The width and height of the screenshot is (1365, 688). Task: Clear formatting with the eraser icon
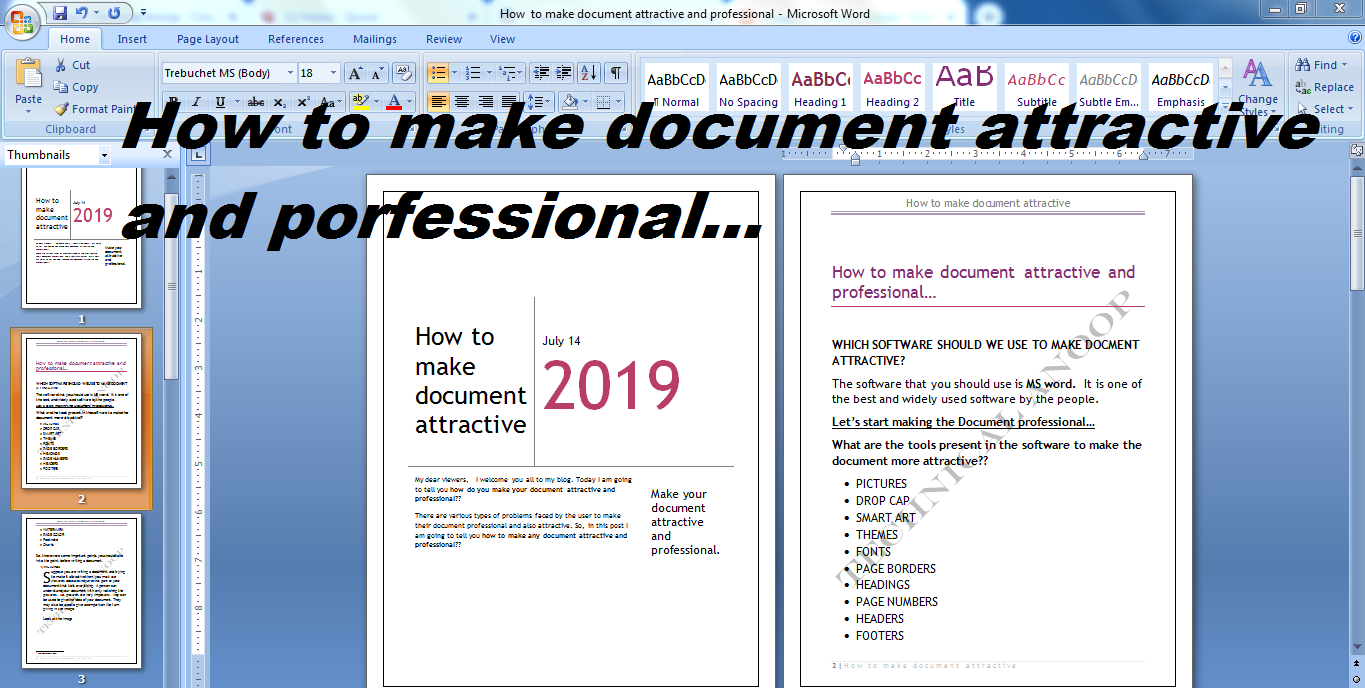click(405, 73)
